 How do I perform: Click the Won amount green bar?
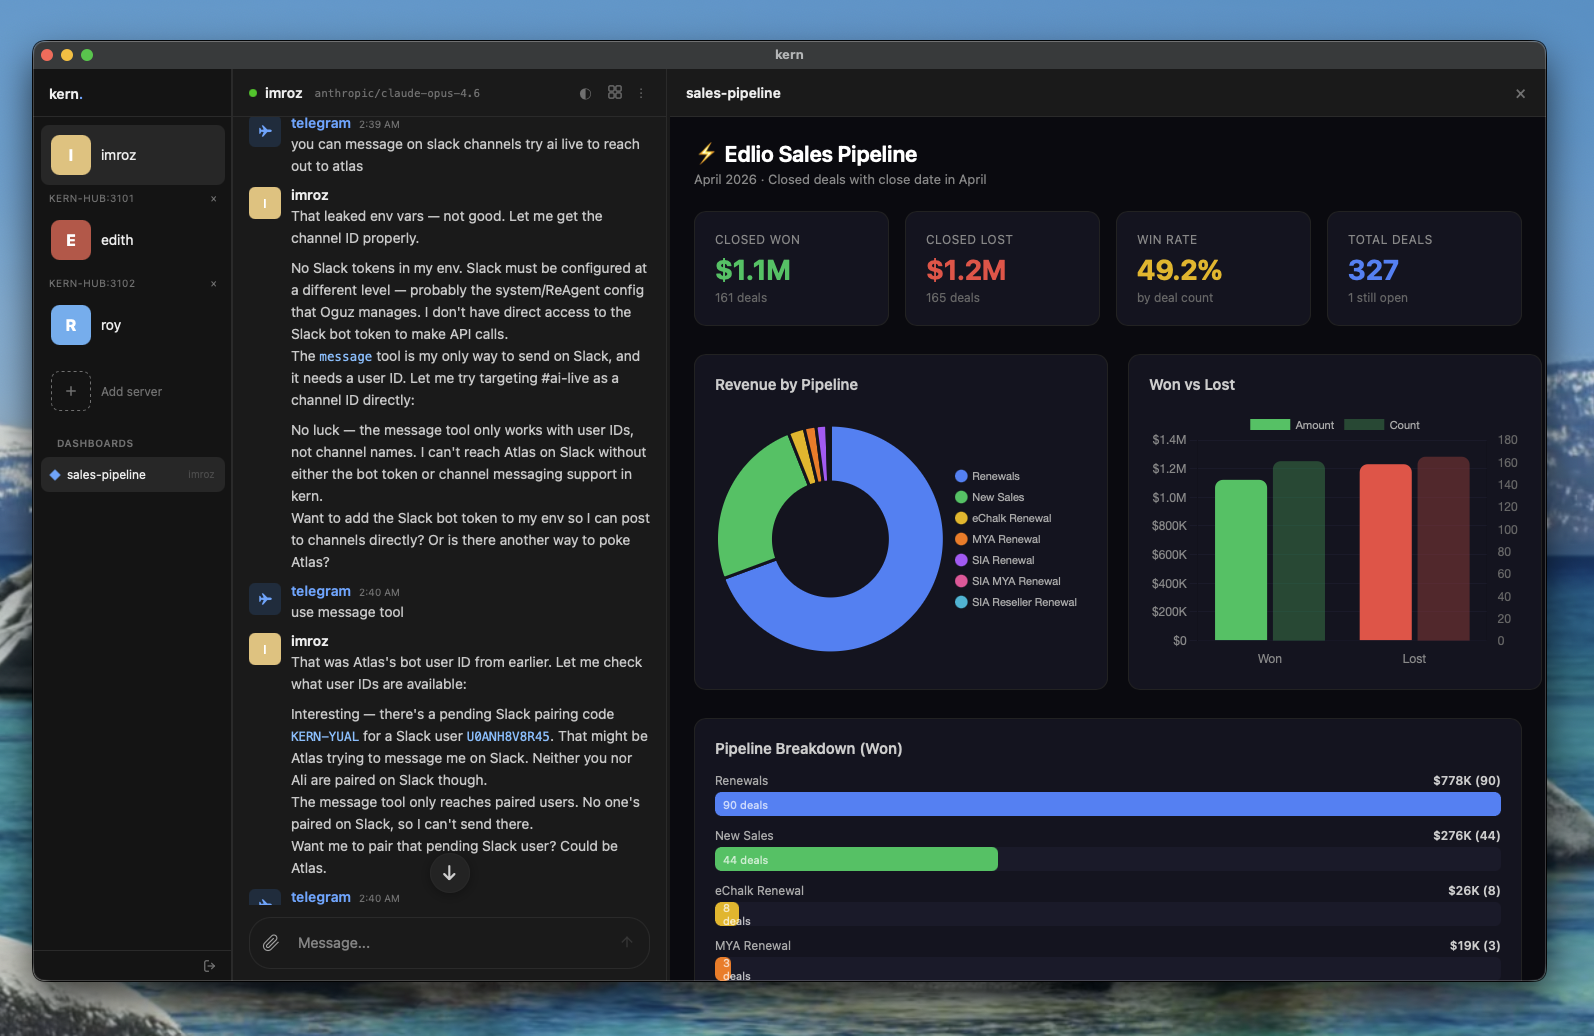(x=1240, y=560)
